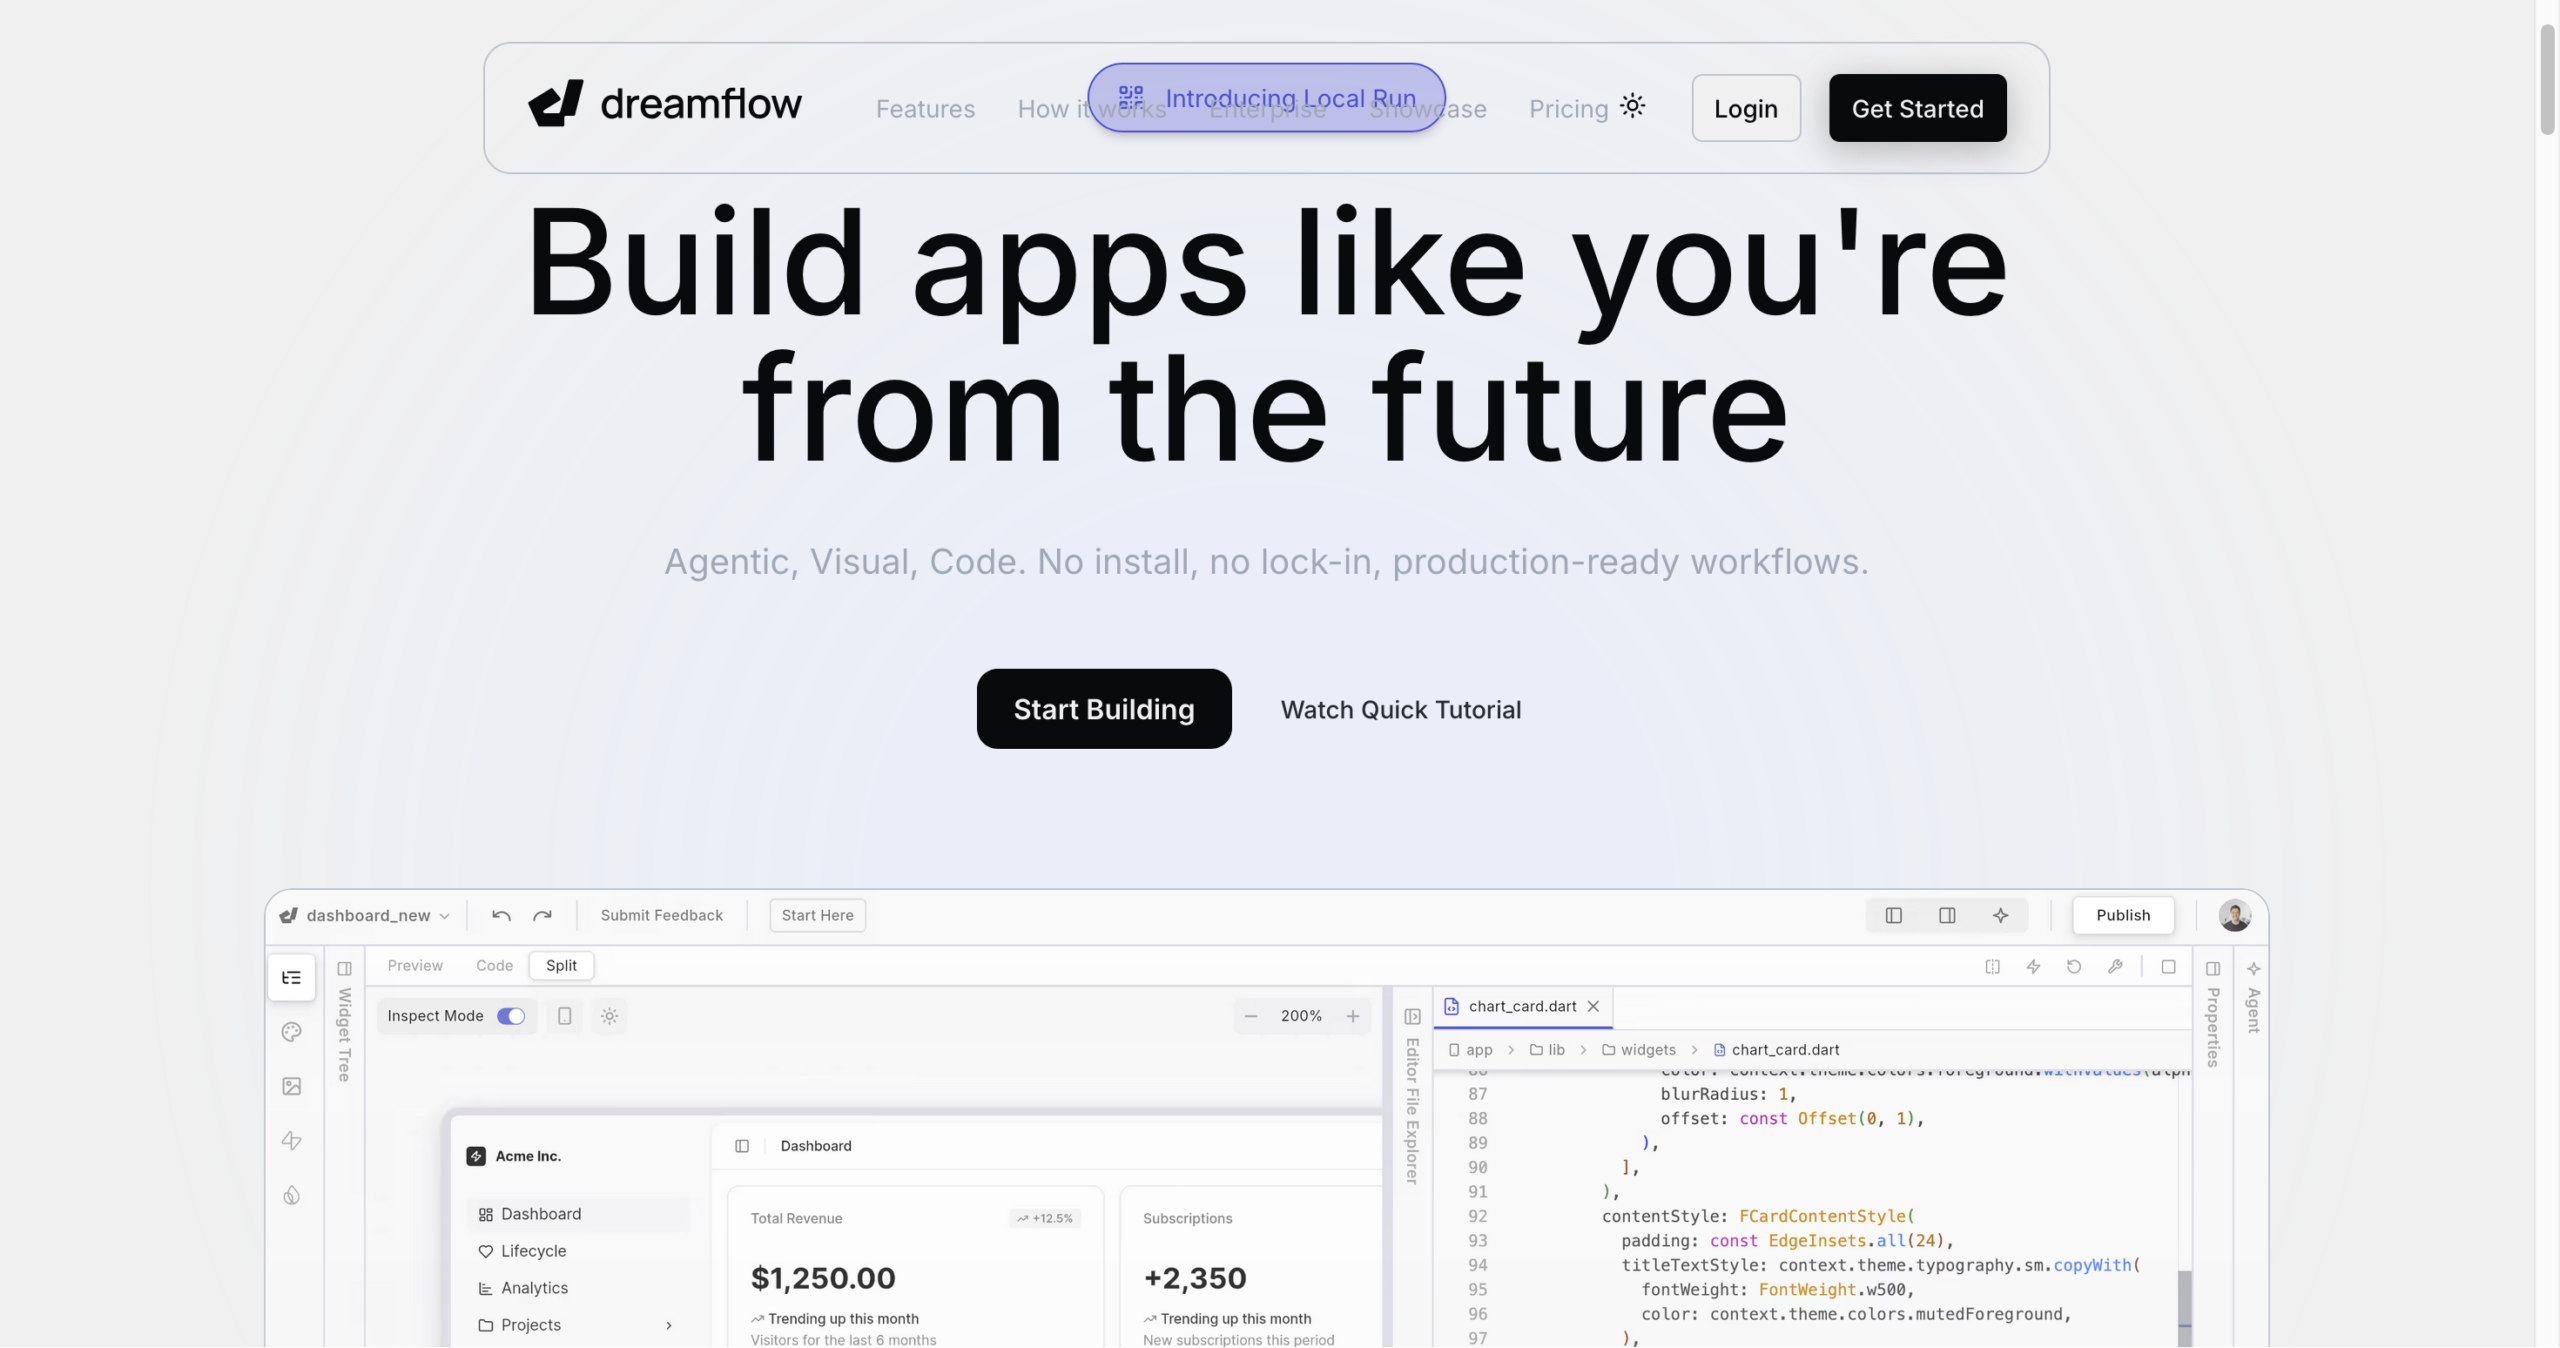2560x1348 pixels.
Task: Toggle the Inspect Mode switch
Action: (x=511, y=1016)
